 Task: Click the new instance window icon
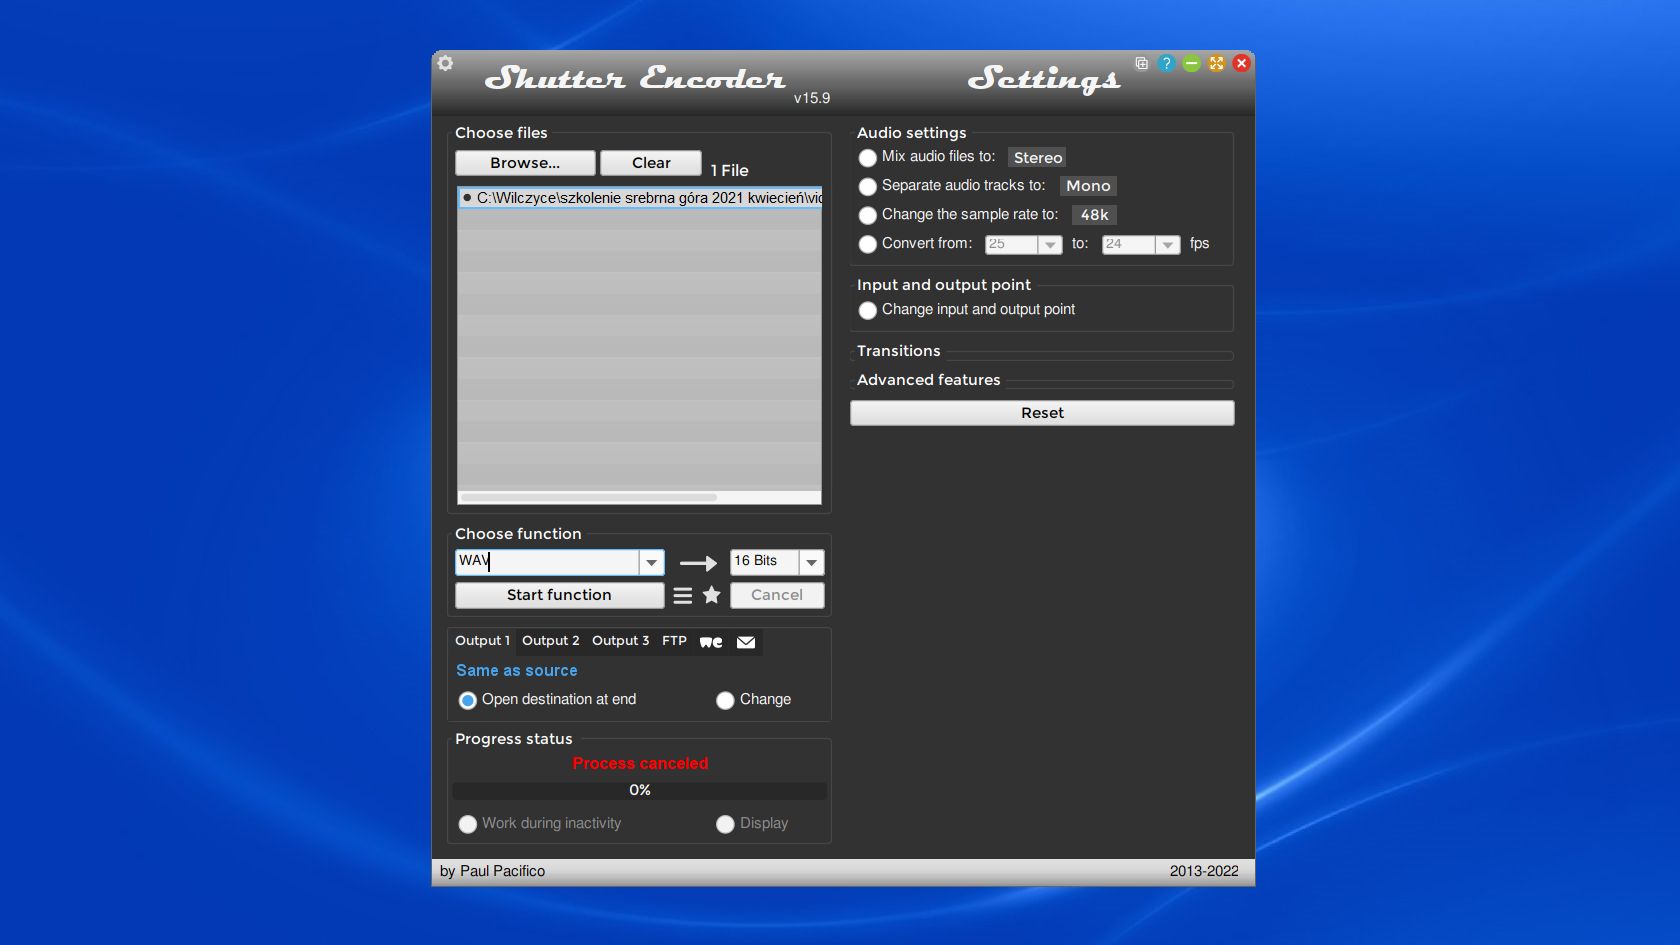point(1141,63)
